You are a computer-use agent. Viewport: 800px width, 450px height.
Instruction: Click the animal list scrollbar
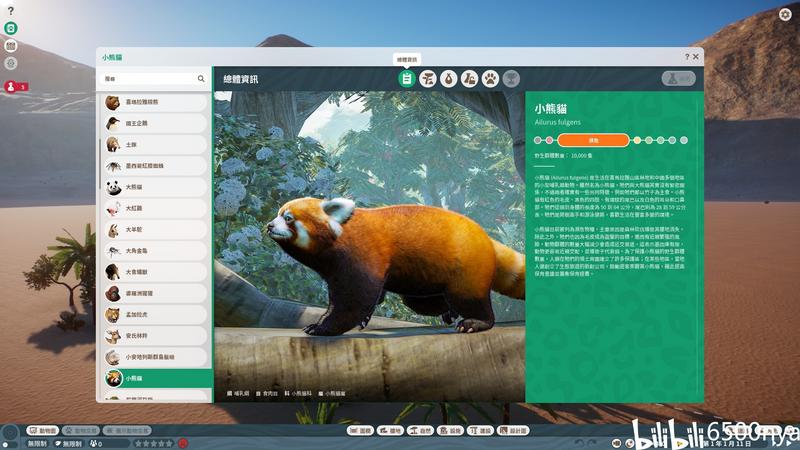(99, 163)
